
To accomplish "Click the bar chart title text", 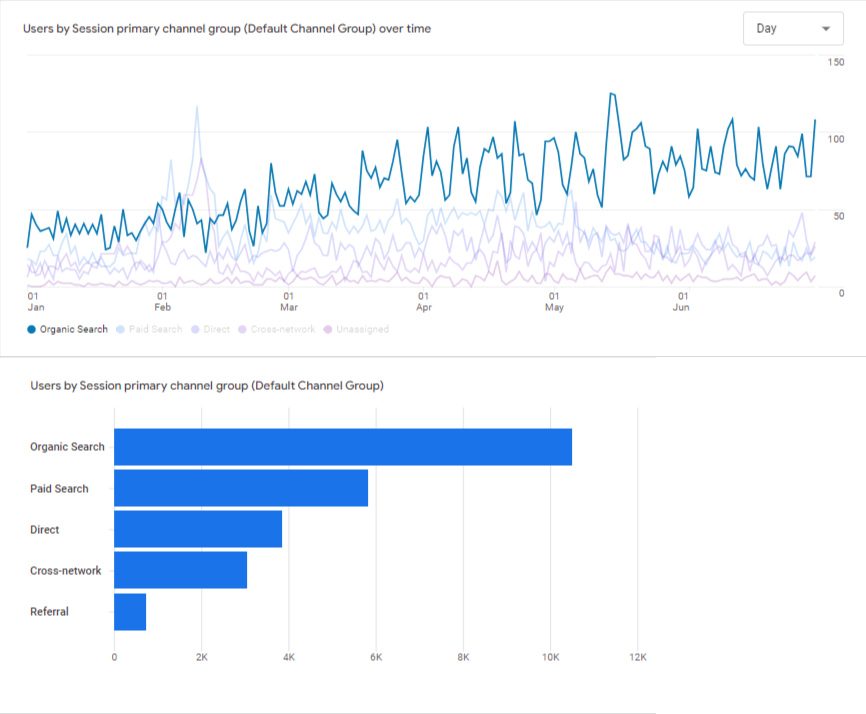I will [207, 385].
